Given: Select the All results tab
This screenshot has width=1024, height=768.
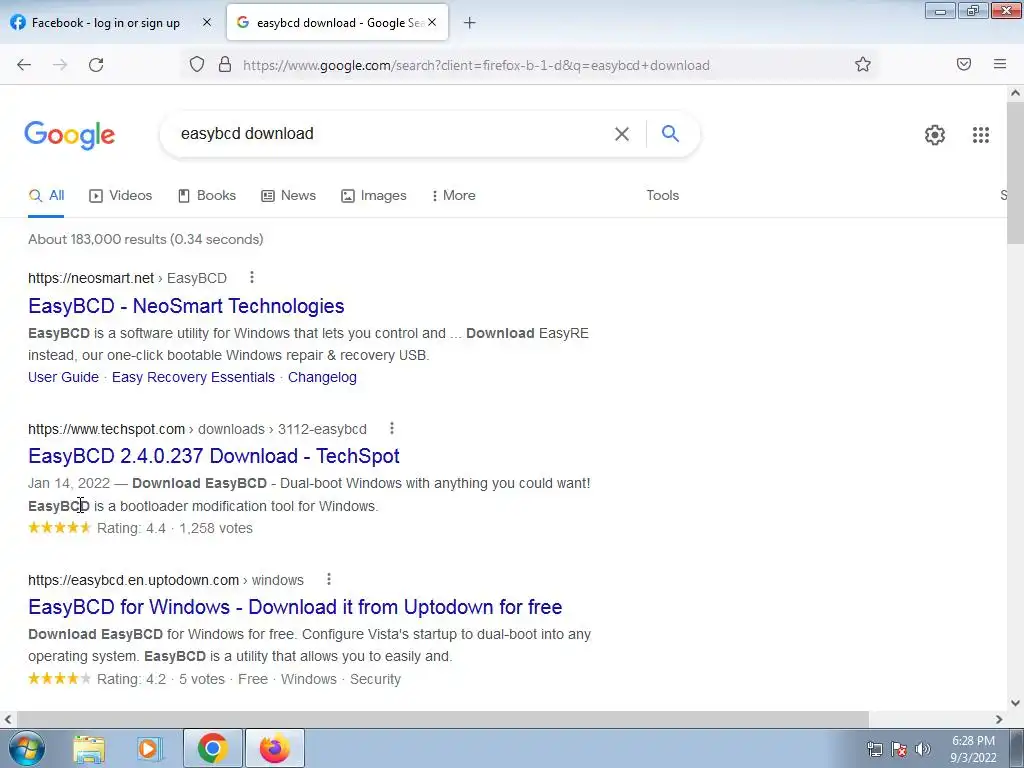Looking at the screenshot, I should pos(46,195).
